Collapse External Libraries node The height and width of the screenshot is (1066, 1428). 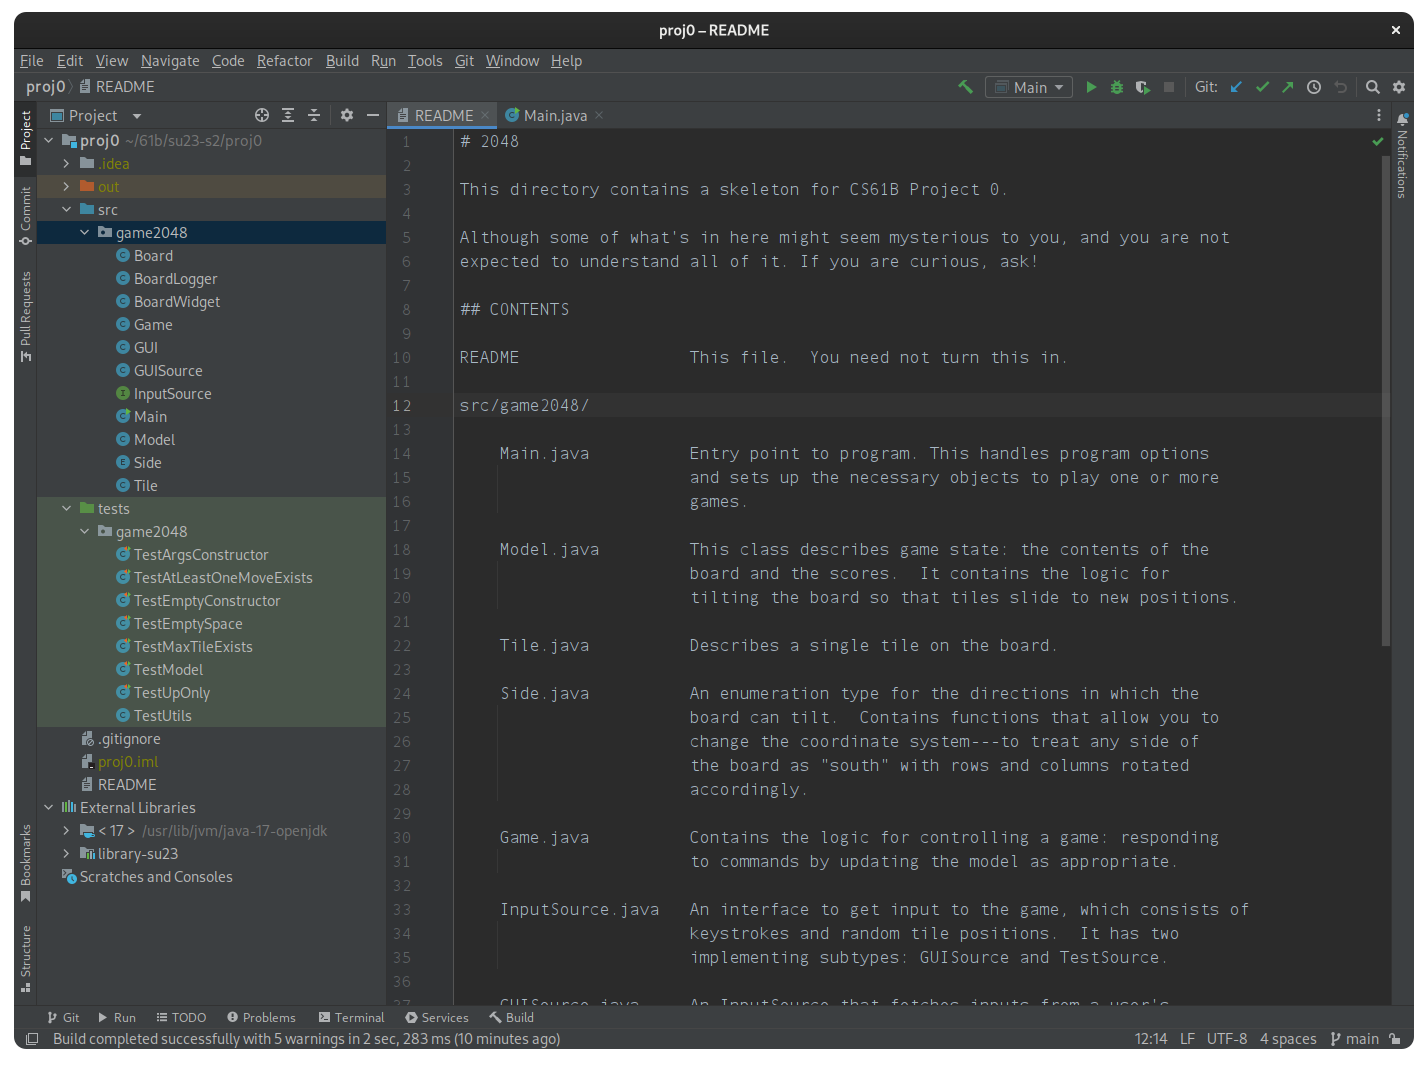click(49, 808)
